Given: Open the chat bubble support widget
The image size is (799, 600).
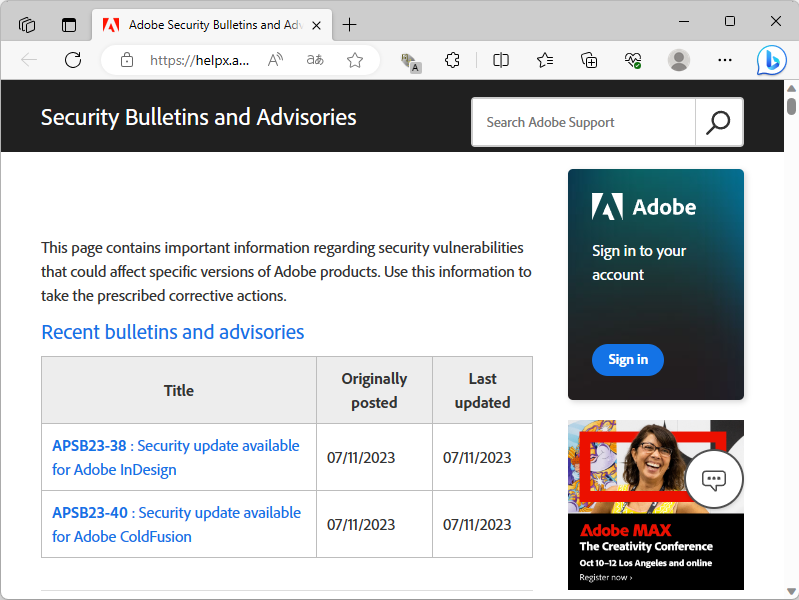Looking at the screenshot, I should coord(714,479).
